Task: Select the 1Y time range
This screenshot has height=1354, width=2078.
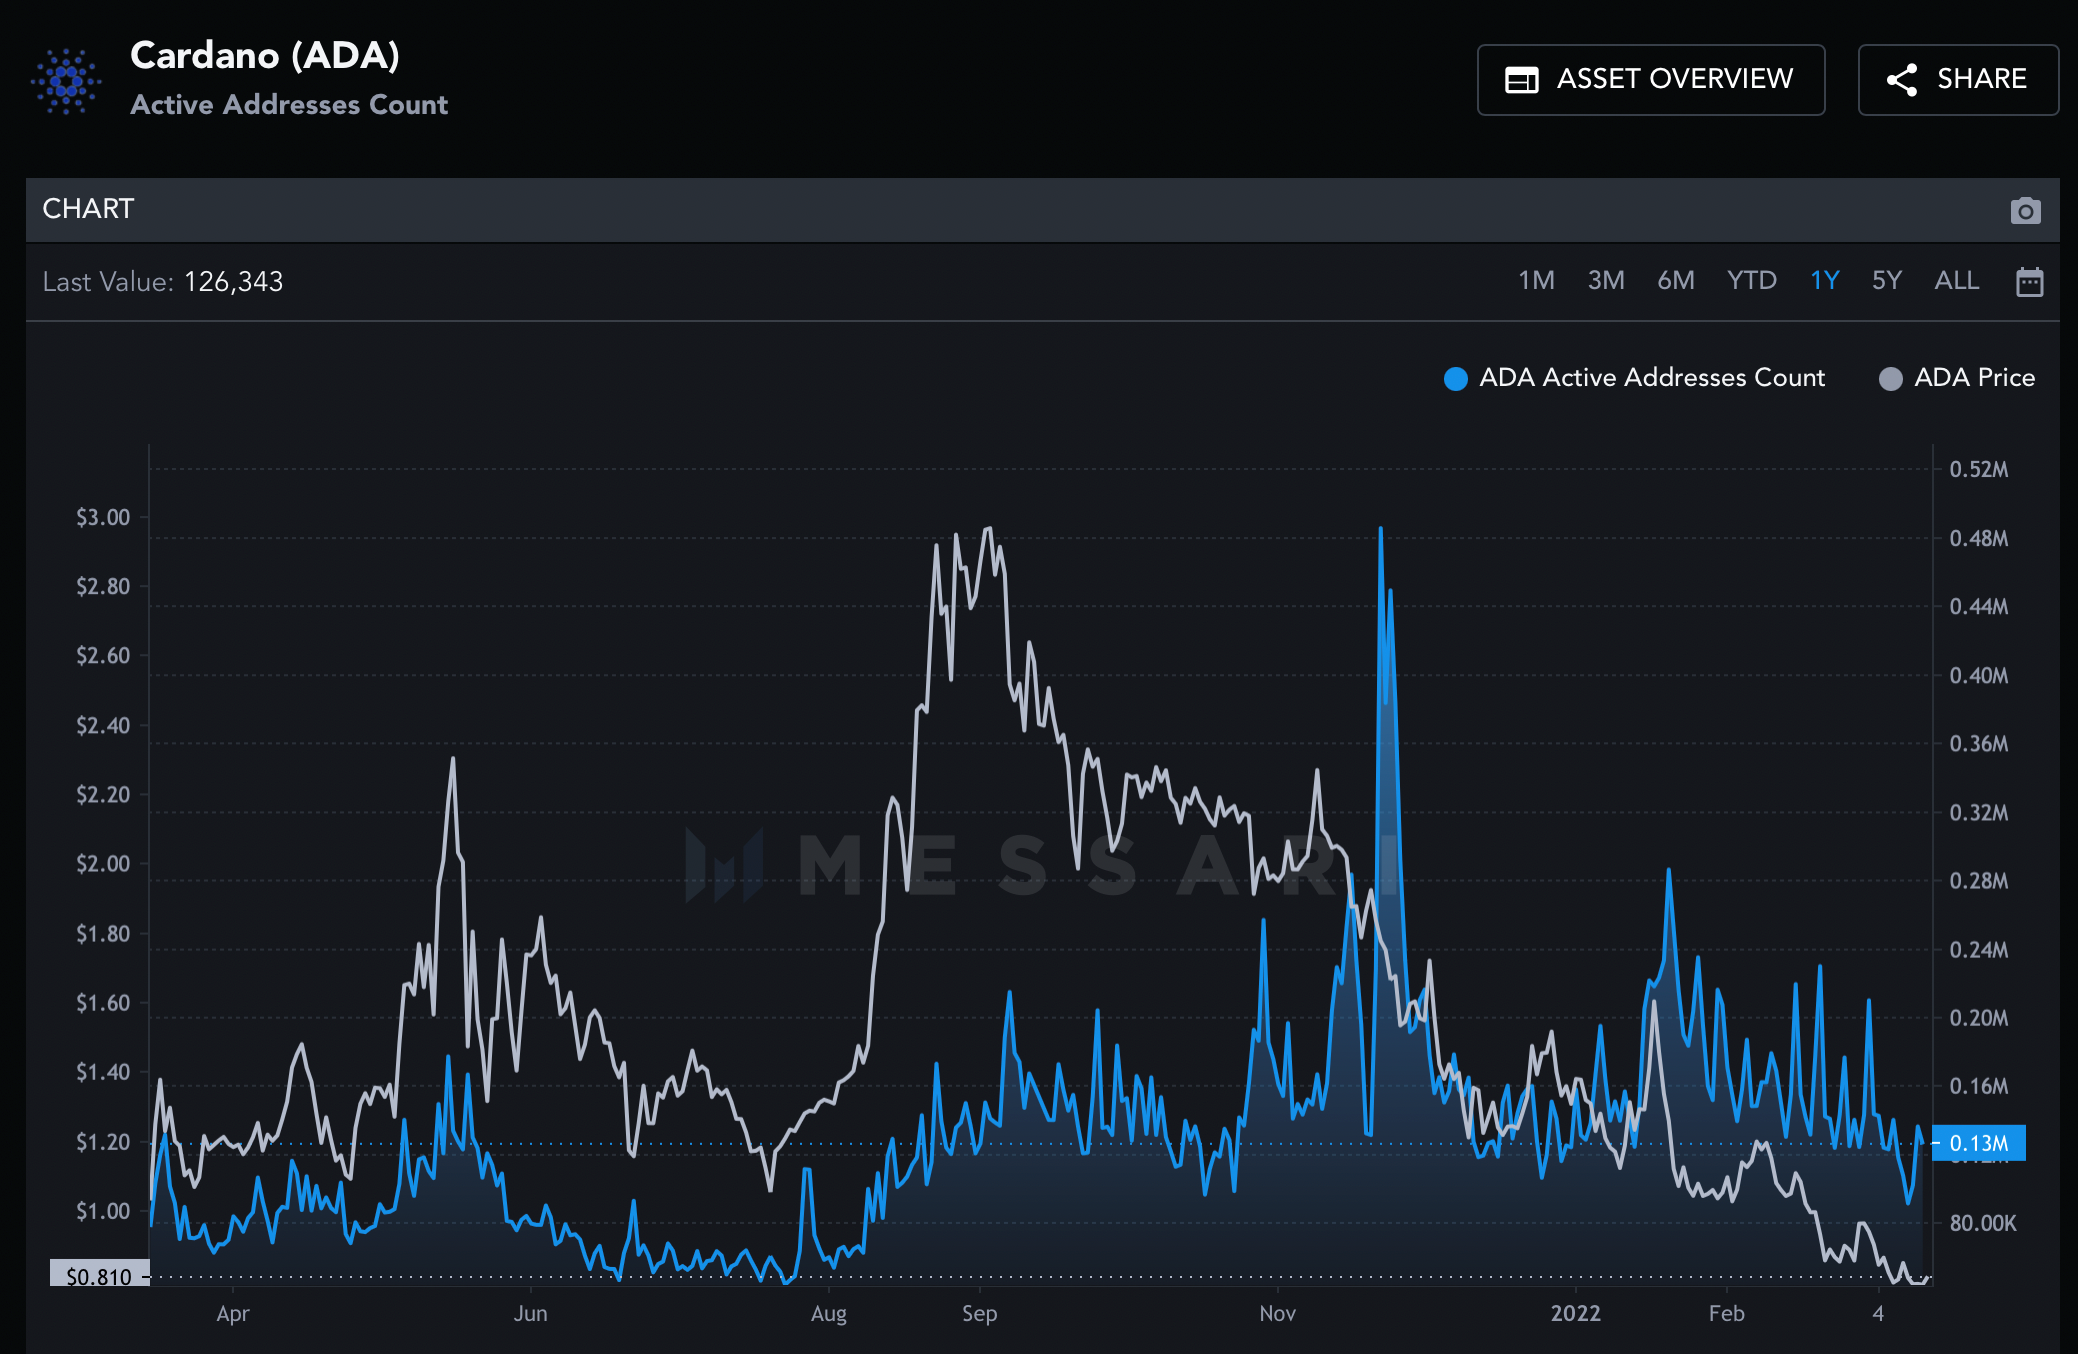Action: tap(1825, 280)
